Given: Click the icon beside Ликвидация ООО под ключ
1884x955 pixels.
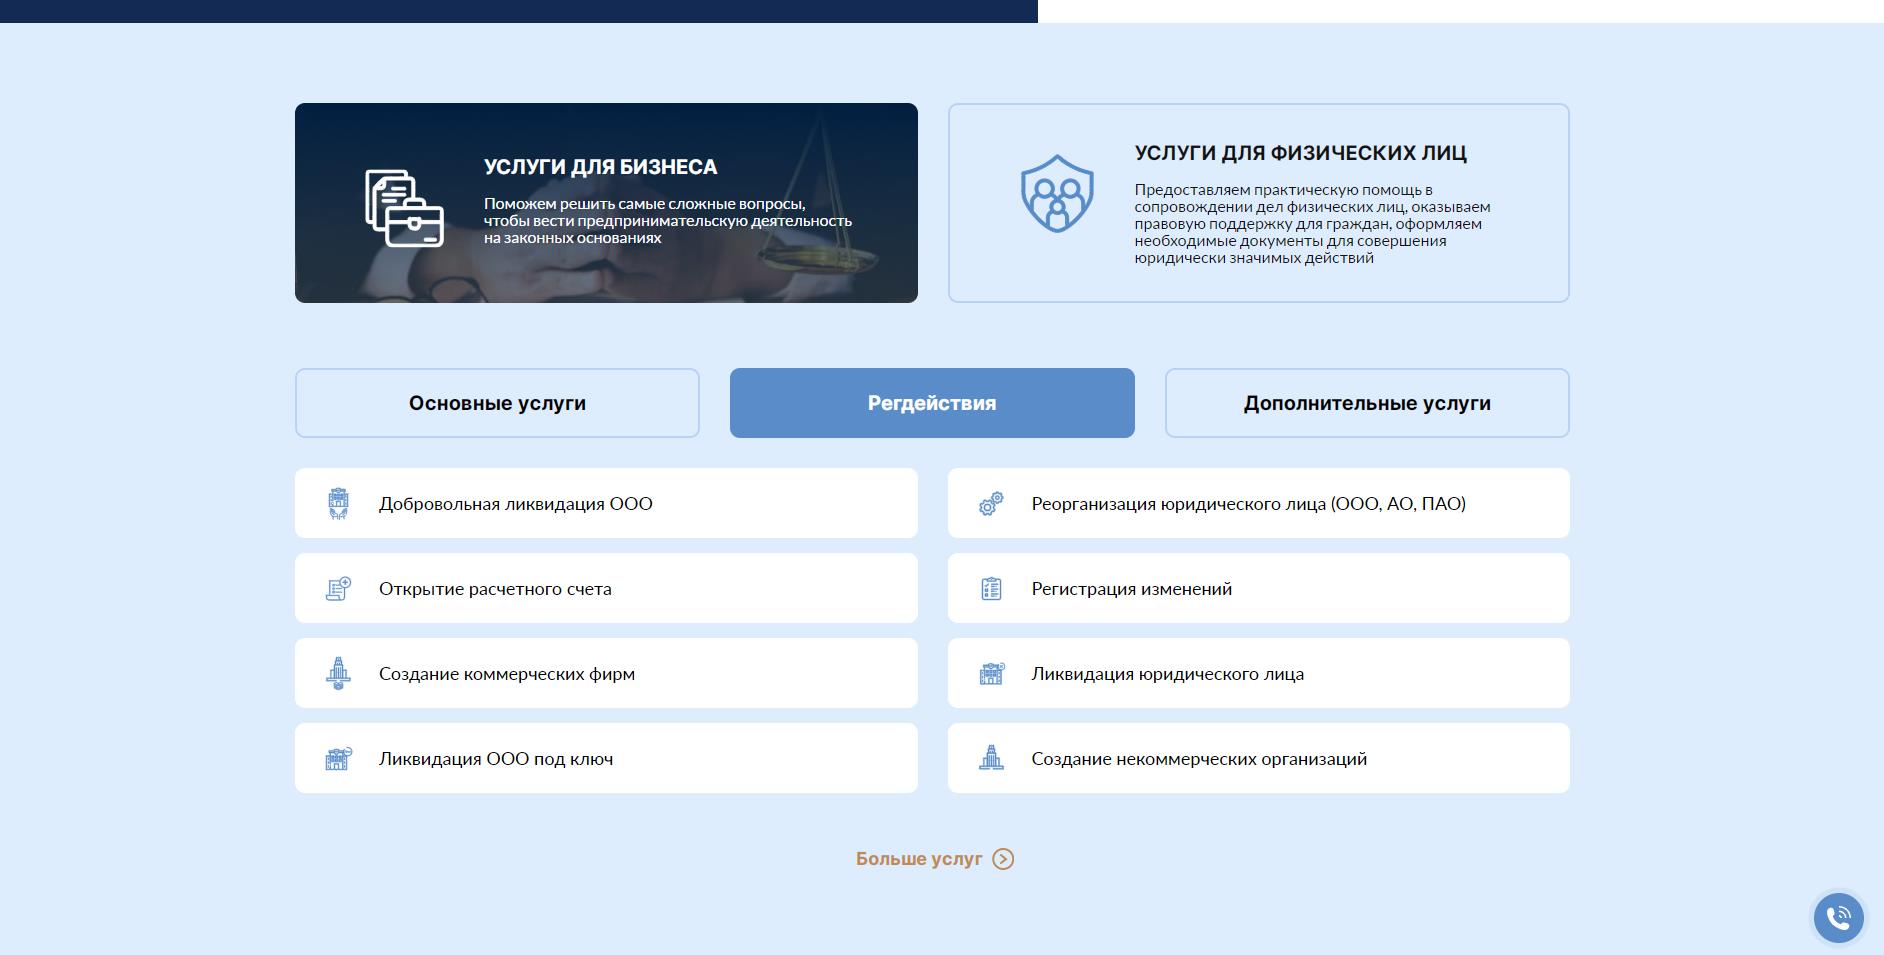Looking at the screenshot, I should pyautogui.click(x=339, y=758).
